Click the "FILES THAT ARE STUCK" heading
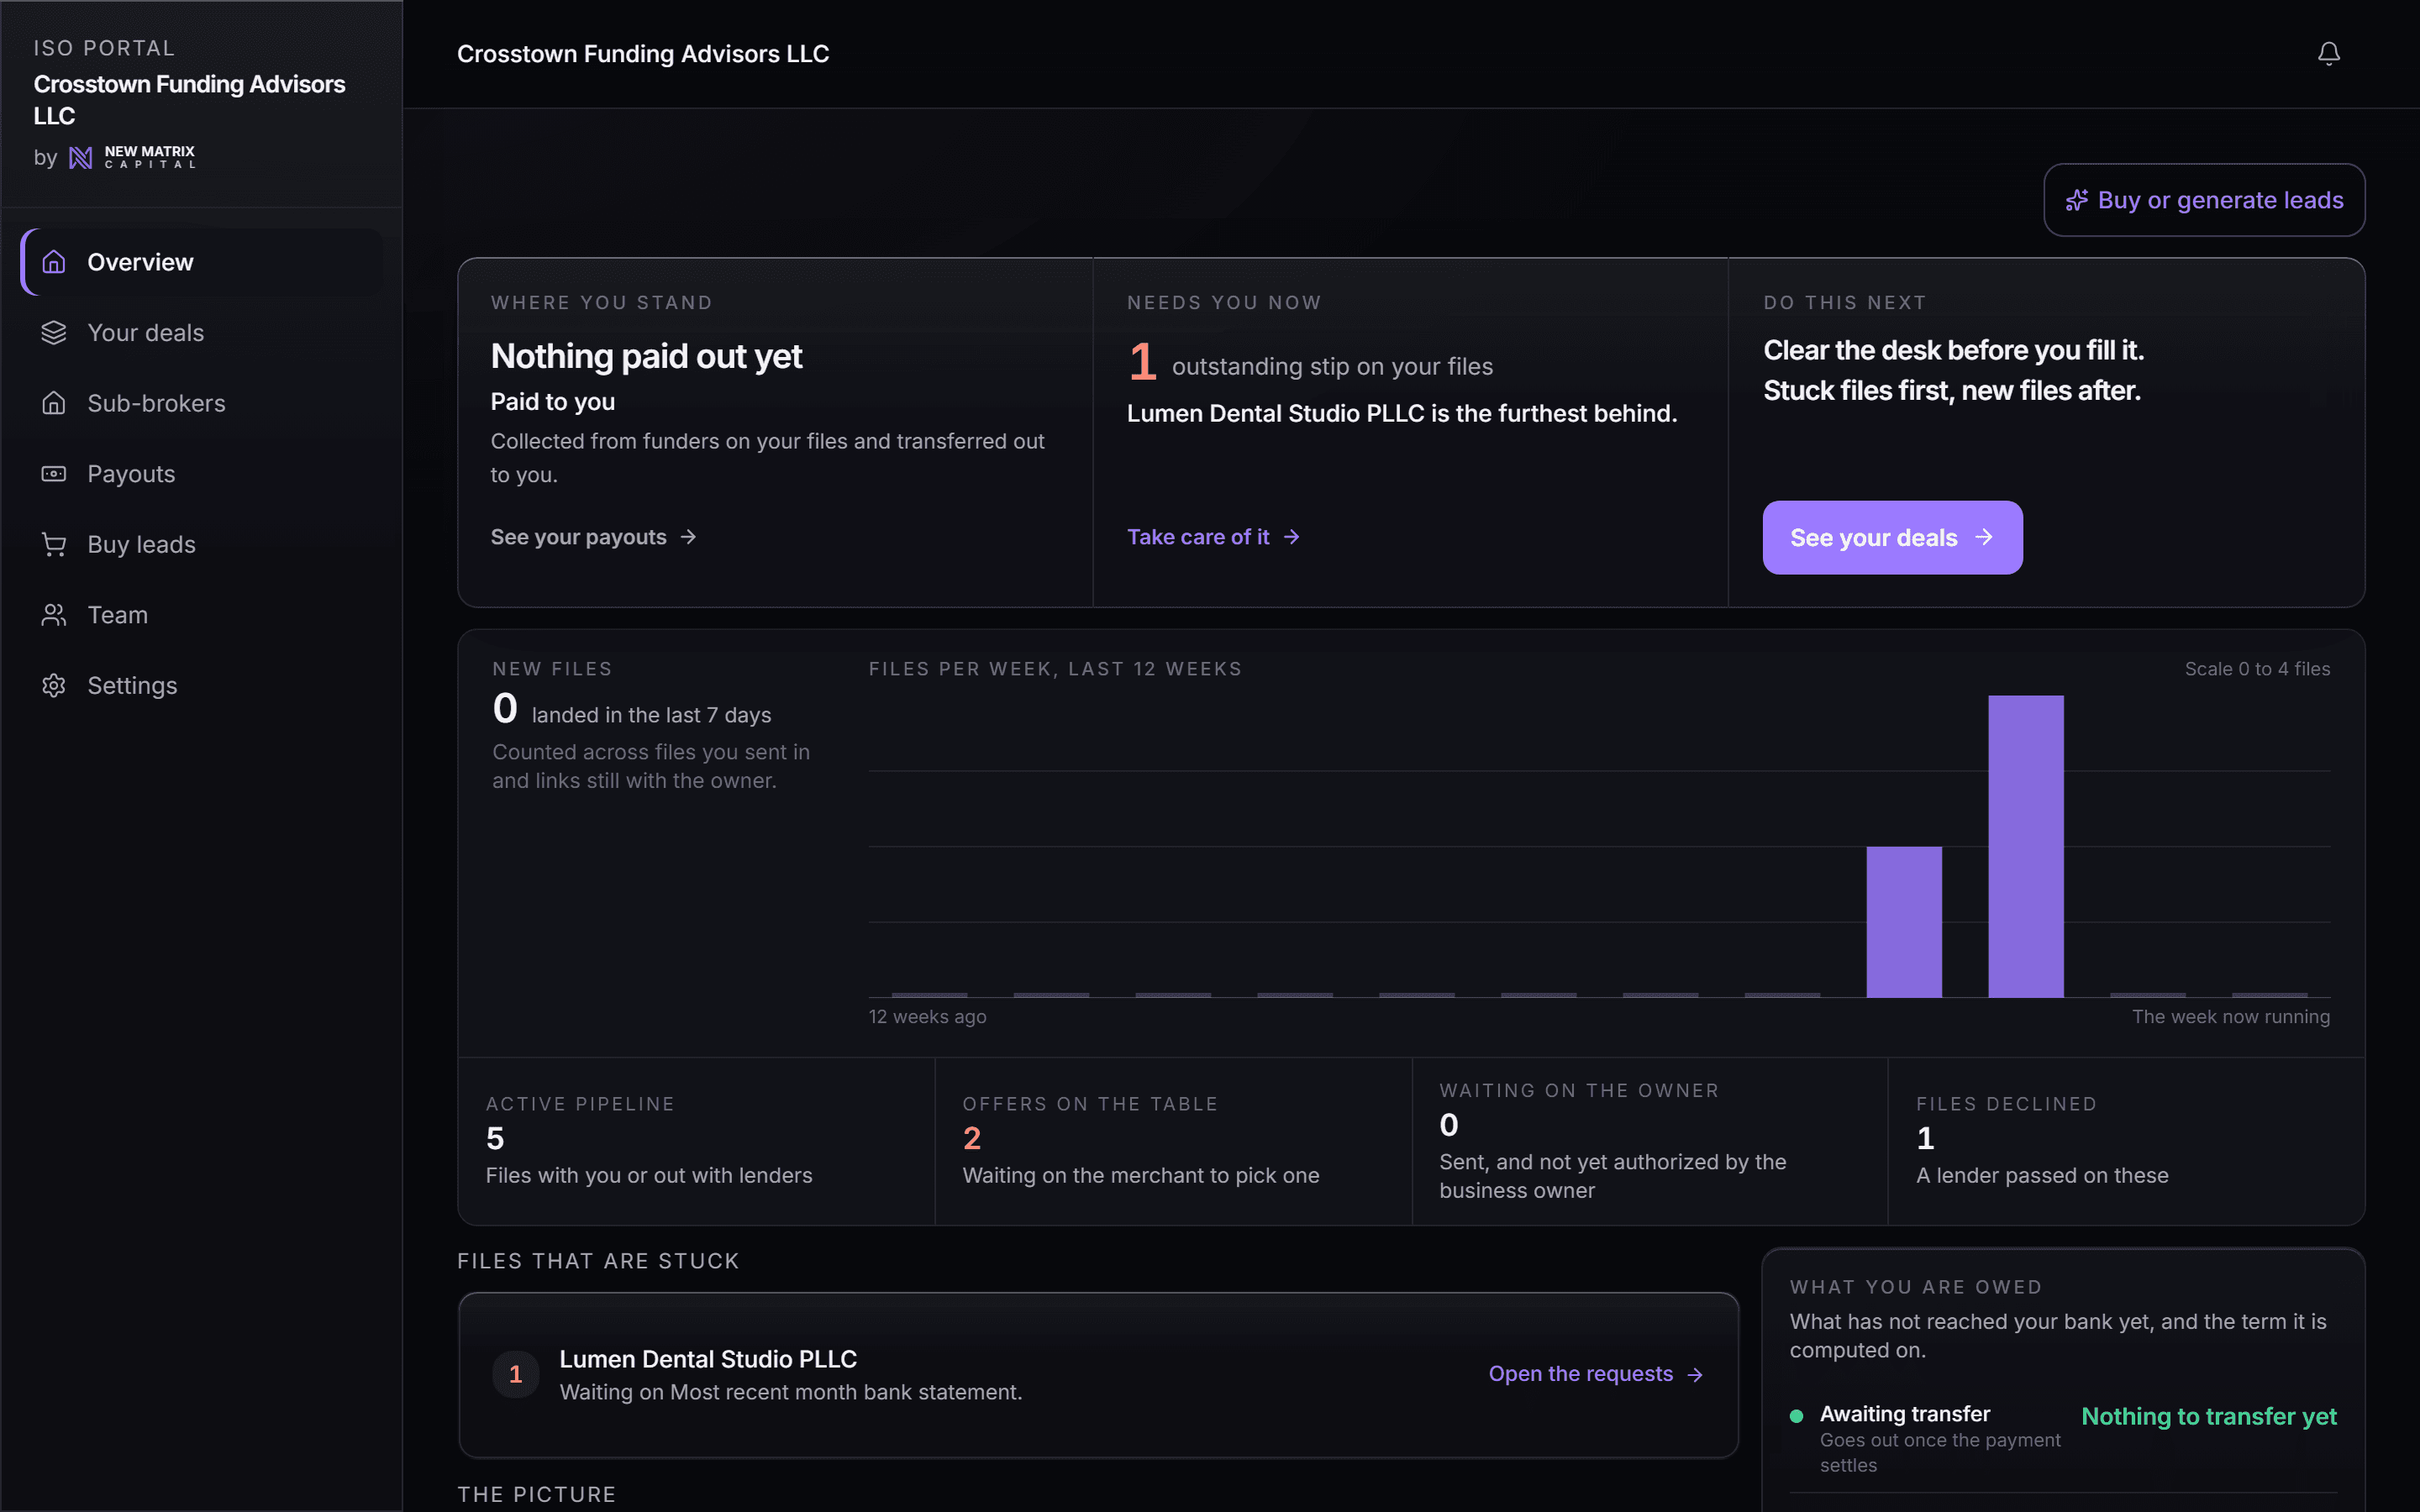The height and width of the screenshot is (1512, 2420). pyautogui.click(x=598, y=1261)
